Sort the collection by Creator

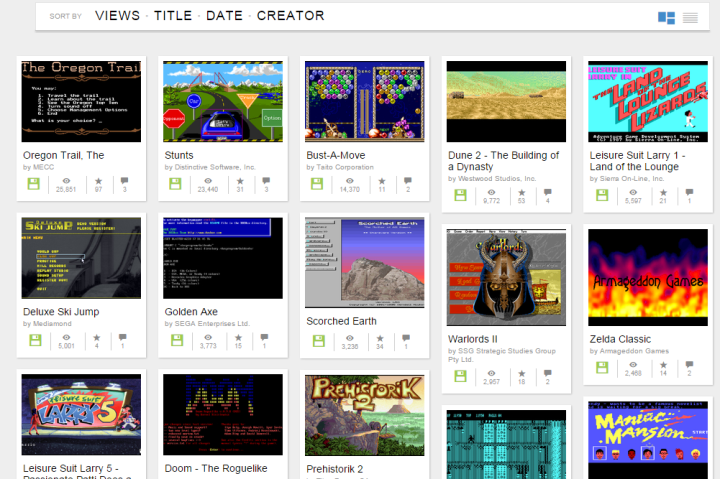(x=290, y=16)
